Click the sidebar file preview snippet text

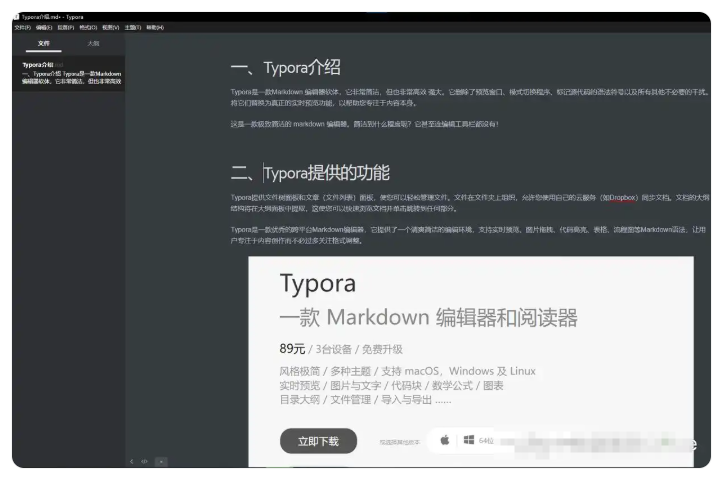pos(72,78)
